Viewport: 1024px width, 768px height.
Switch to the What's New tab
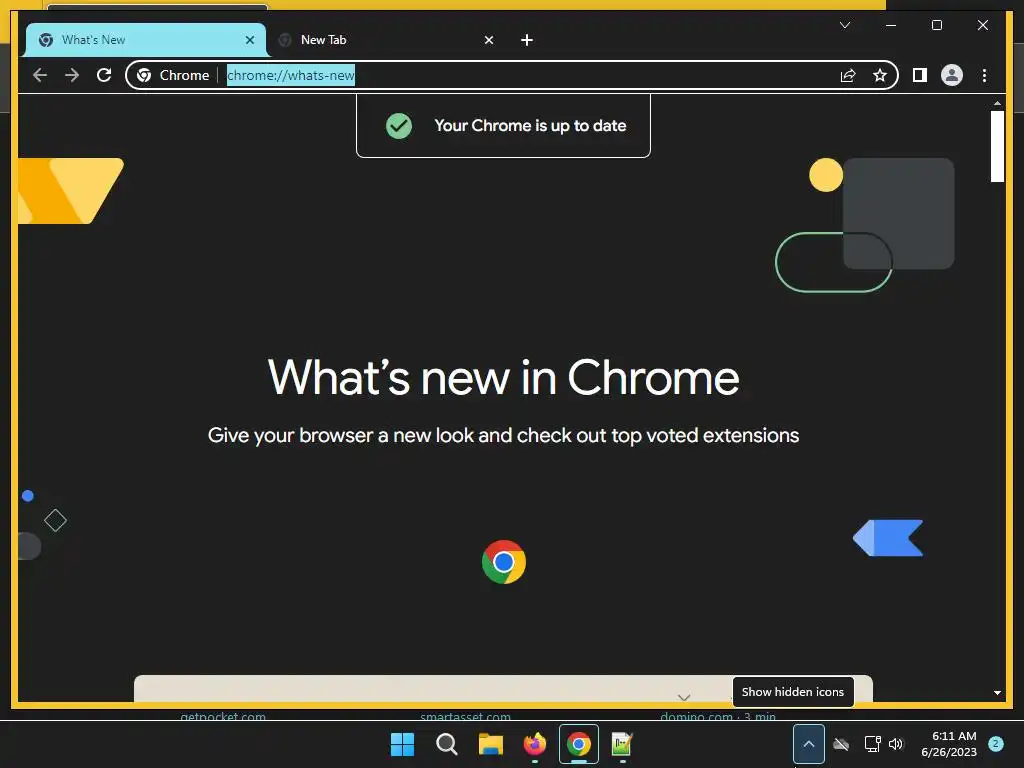pos(145,40)
